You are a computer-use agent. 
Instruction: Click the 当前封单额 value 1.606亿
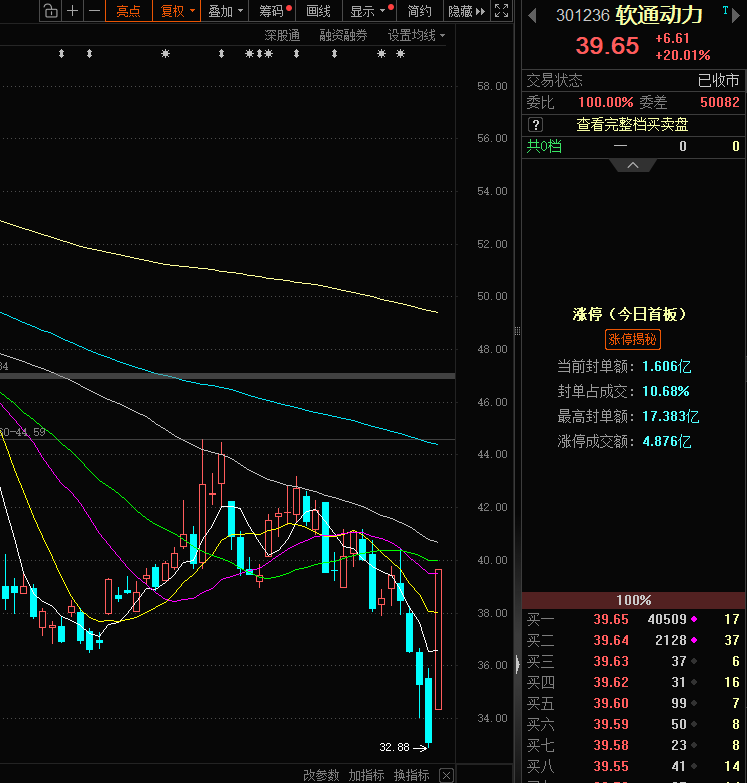pos(667,367)
